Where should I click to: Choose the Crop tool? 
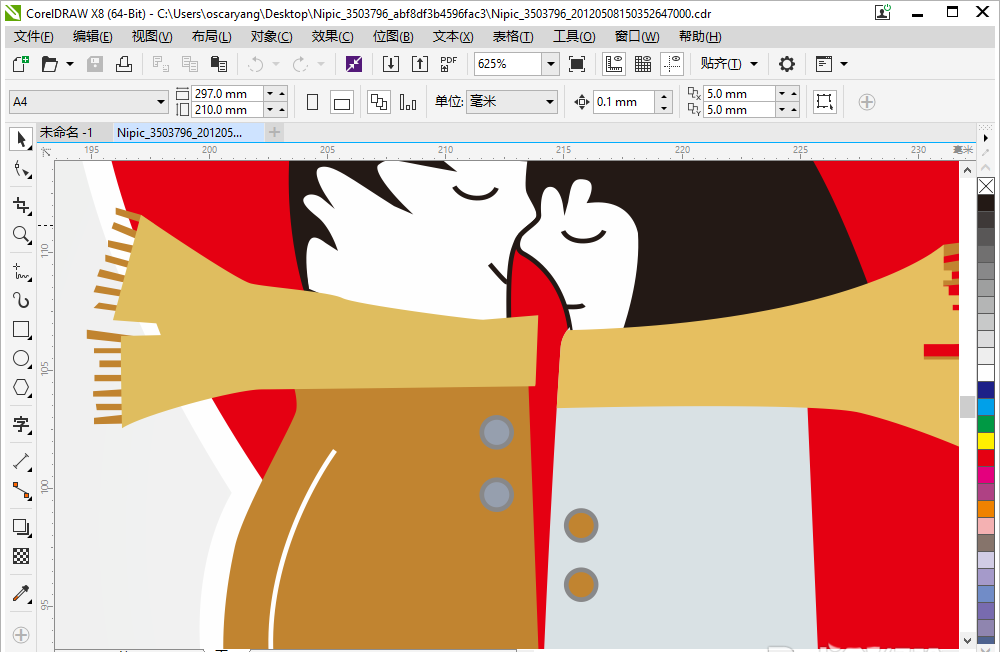[x=21, y=205]
